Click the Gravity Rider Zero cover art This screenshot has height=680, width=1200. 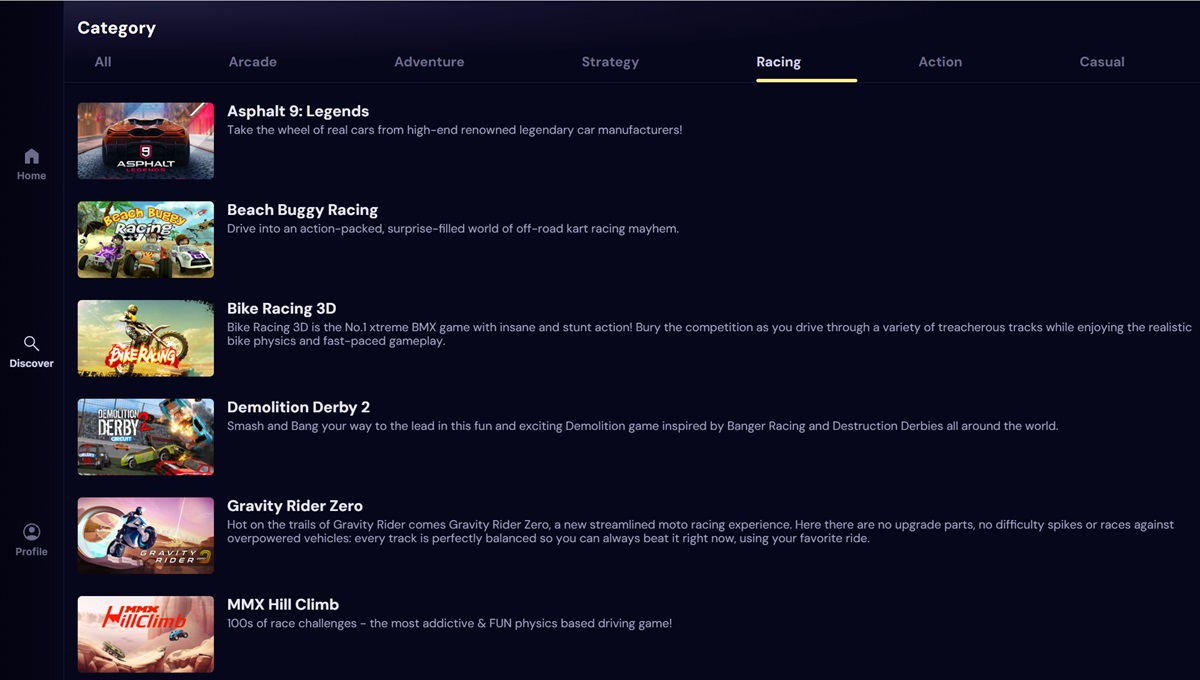[145, 535]
